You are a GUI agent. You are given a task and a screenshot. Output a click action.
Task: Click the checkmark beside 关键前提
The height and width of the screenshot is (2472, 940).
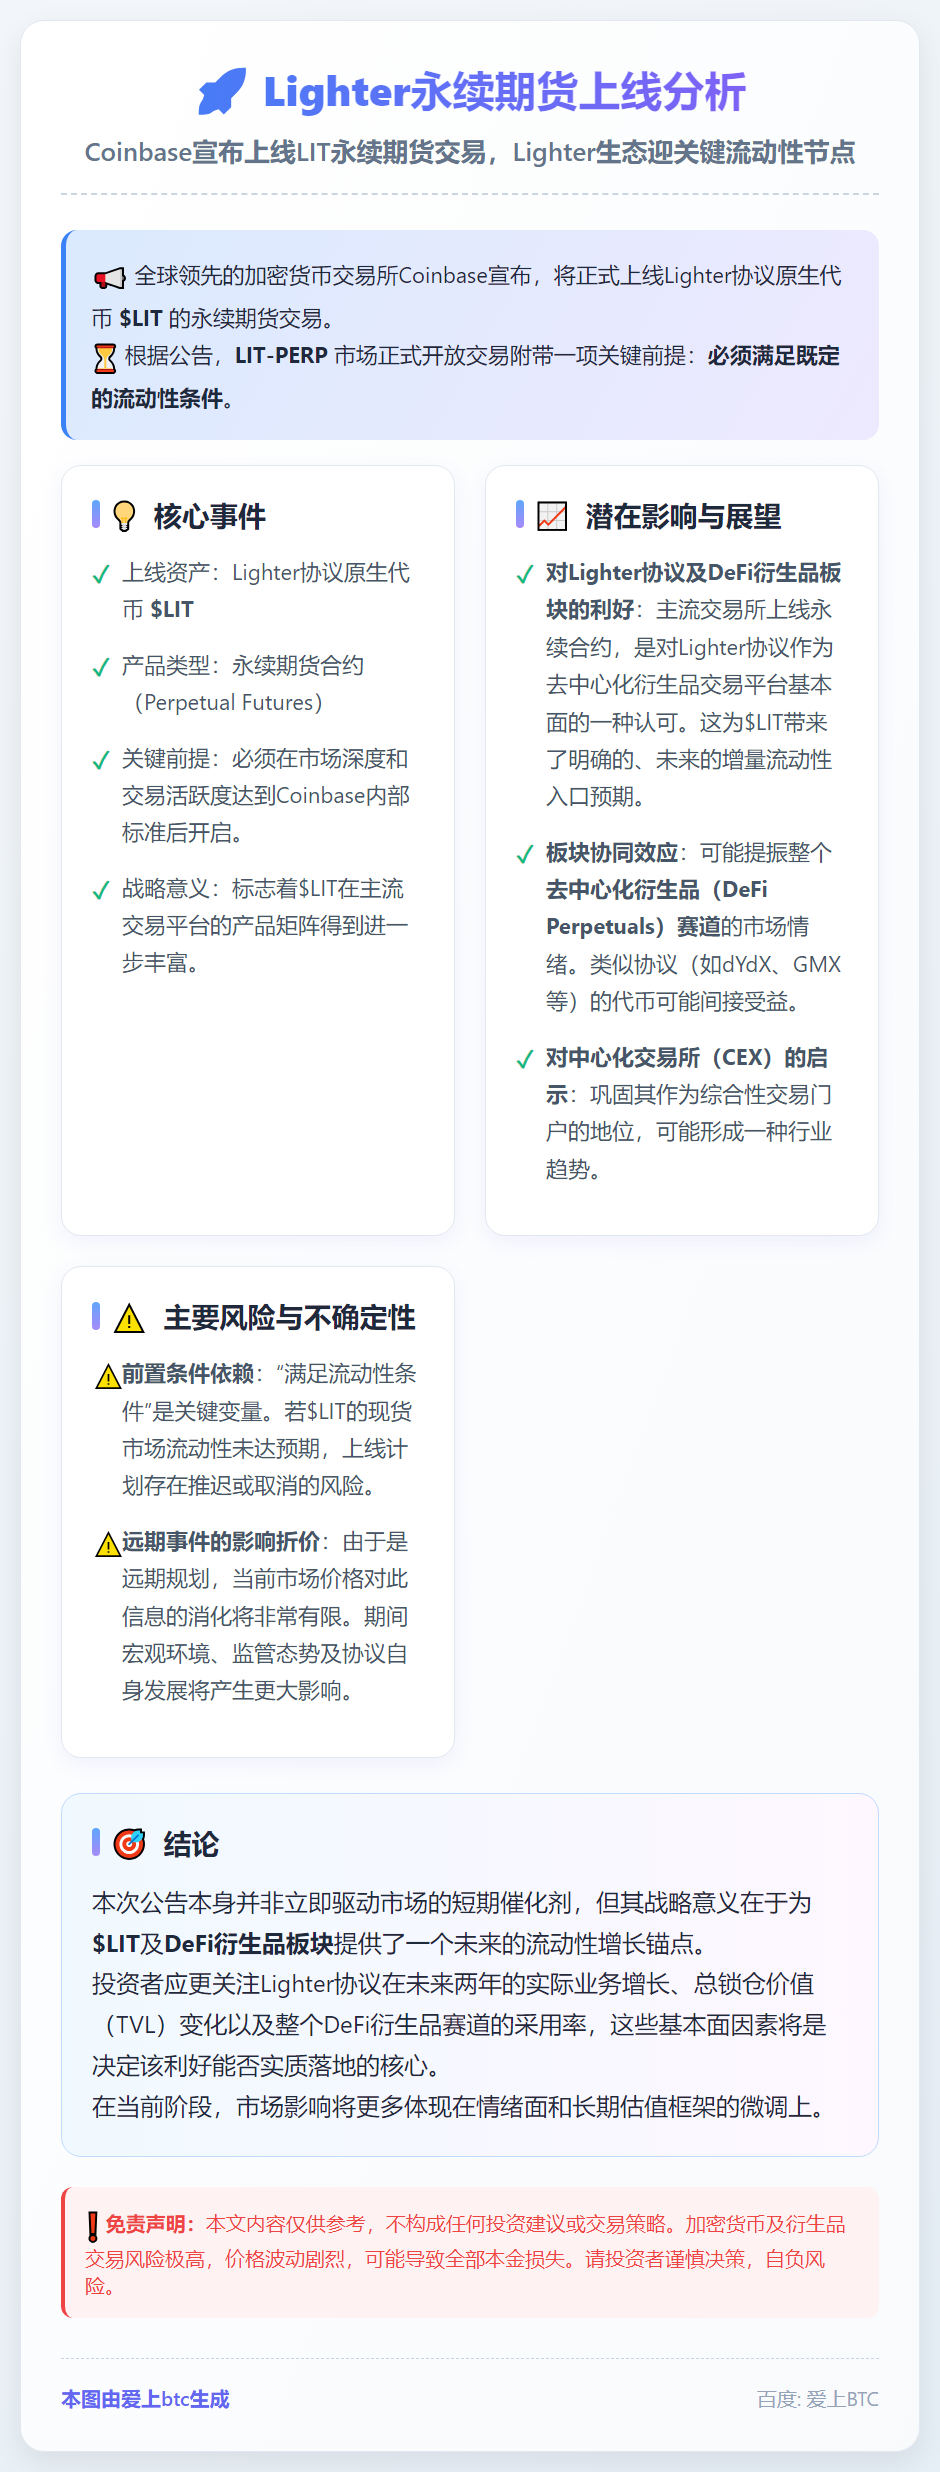point(100,760)
